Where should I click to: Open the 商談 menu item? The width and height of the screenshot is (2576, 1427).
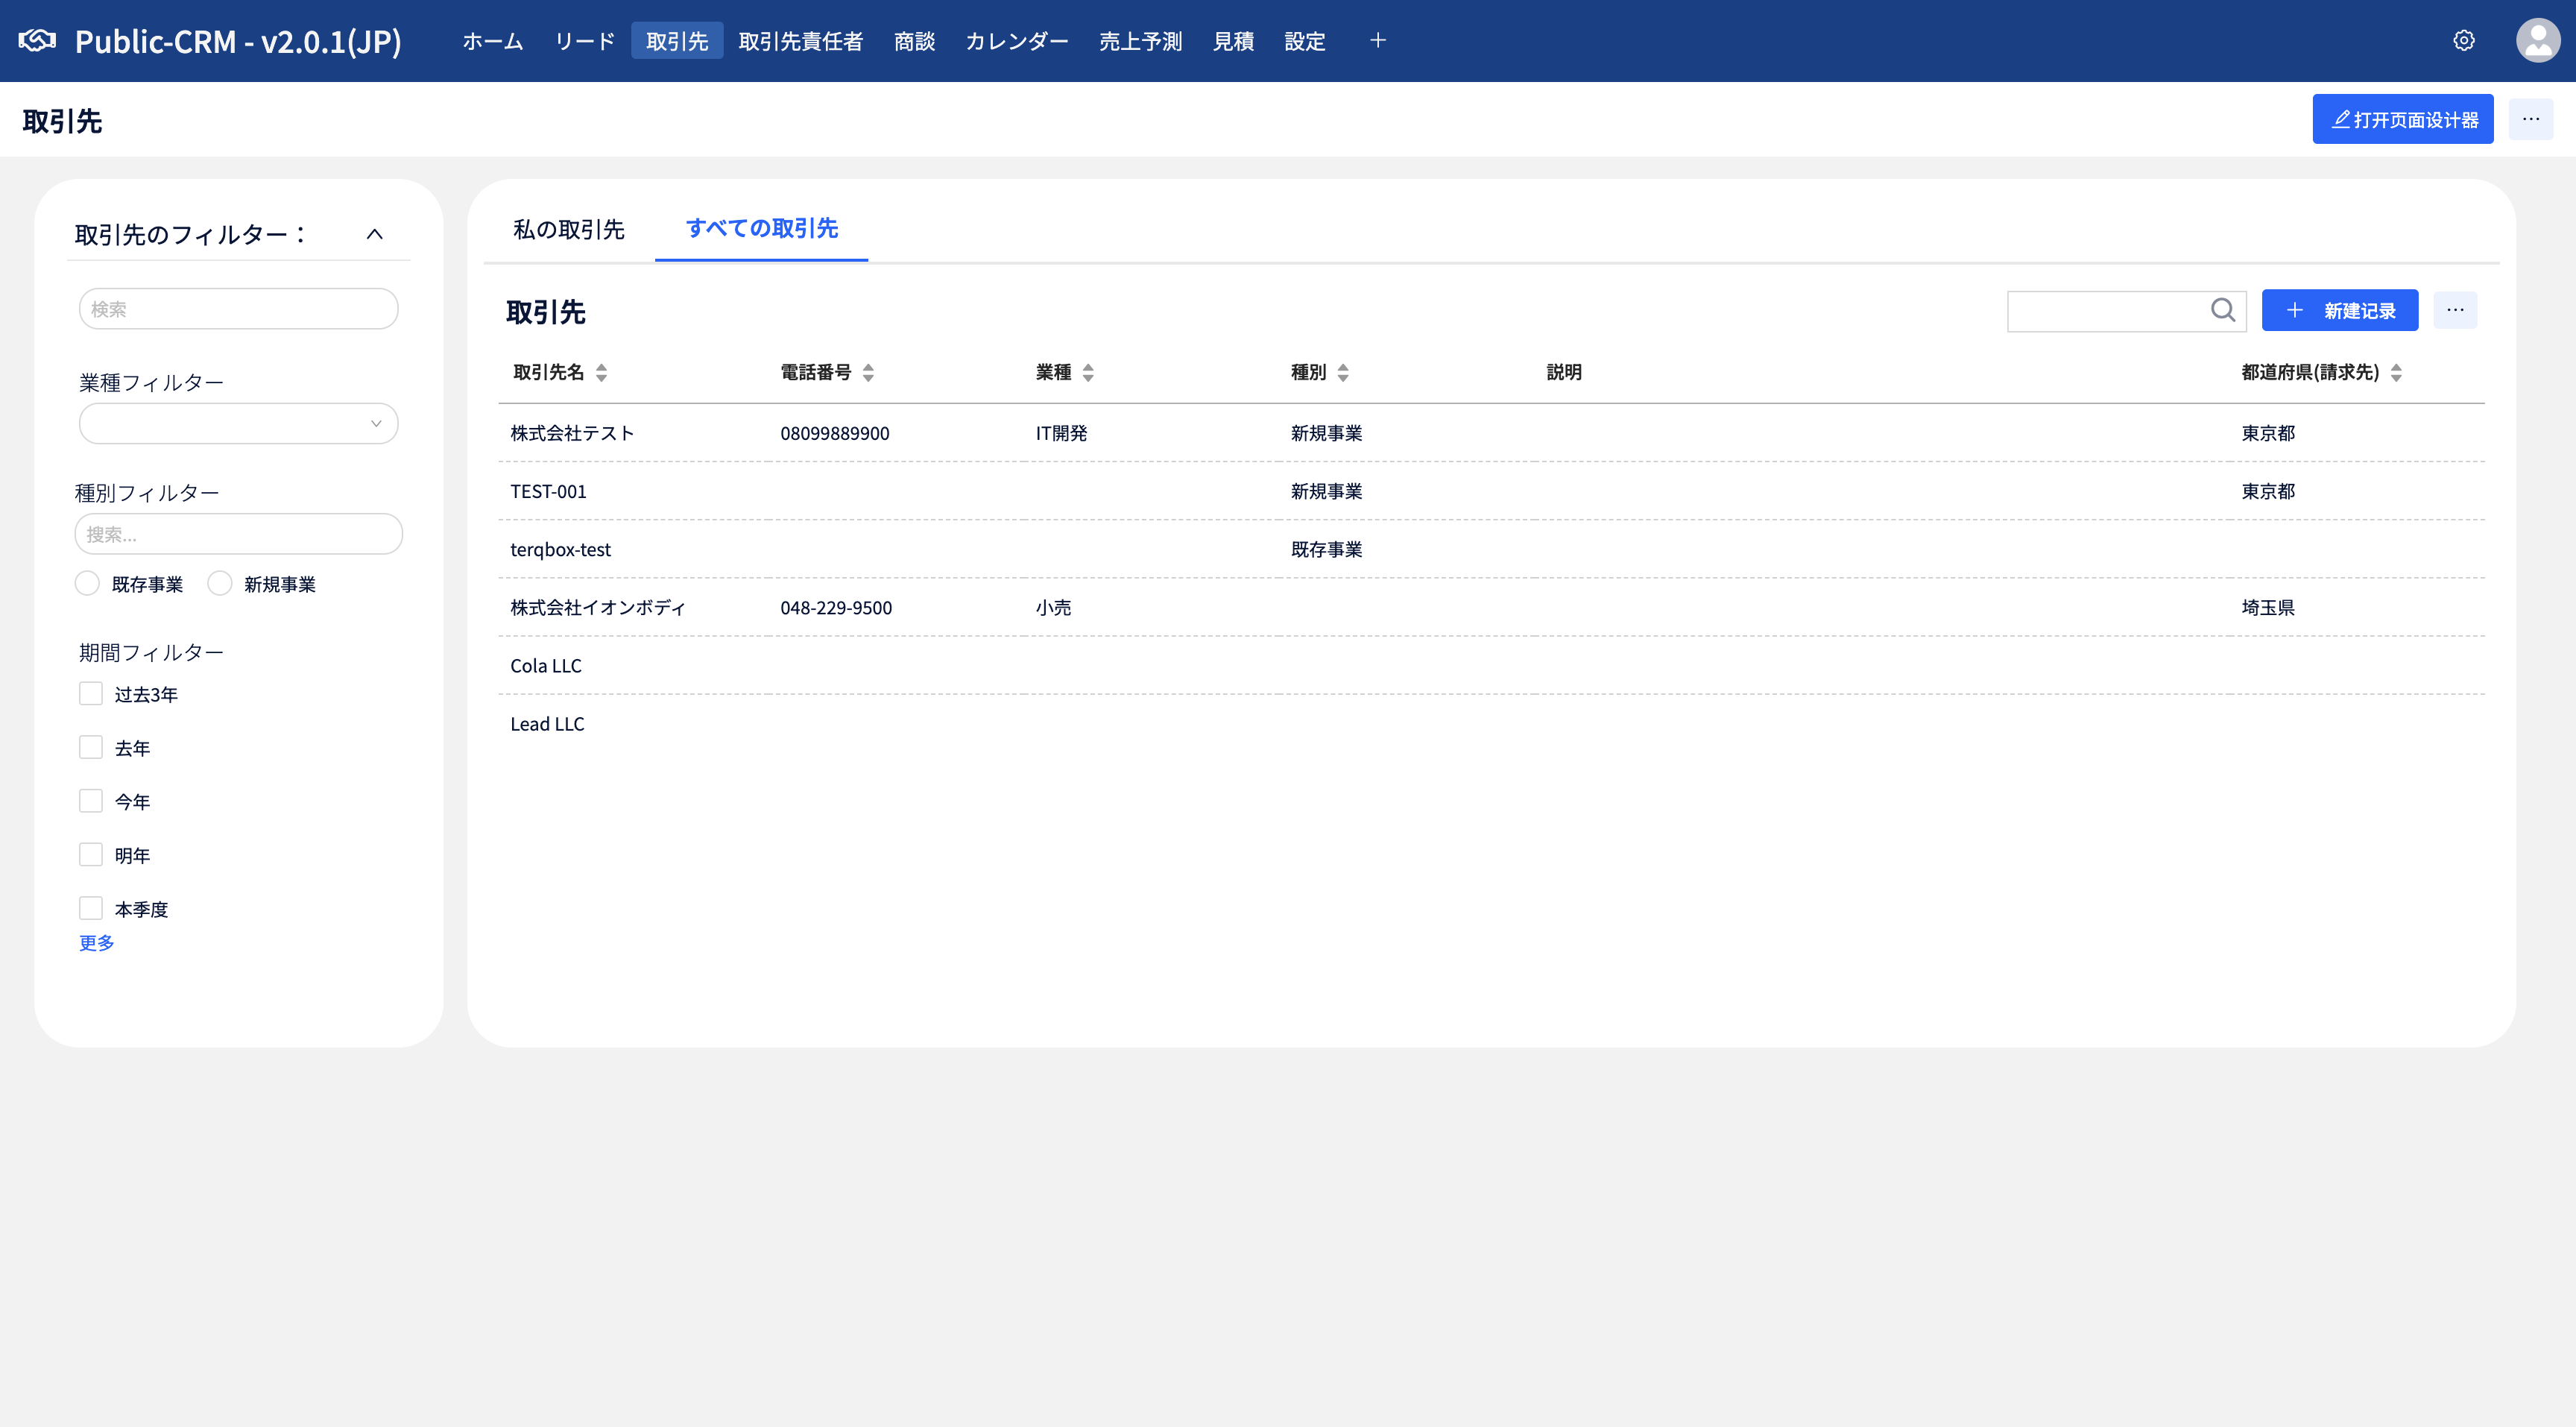914,41
